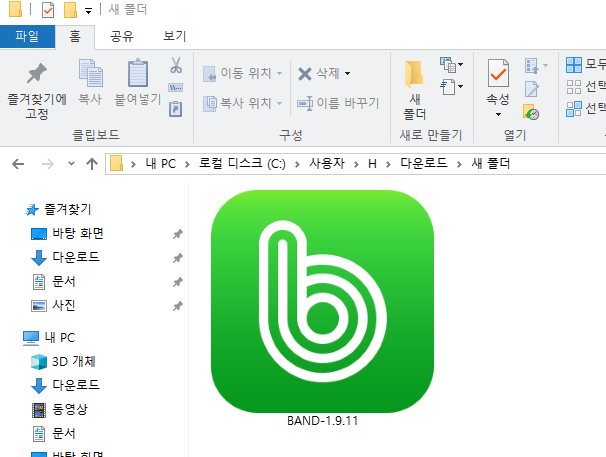The width and height of the screenshot is (606, 457).
Task: Open the 파일 (File) menu tab
Action: (x=27, y=36)
